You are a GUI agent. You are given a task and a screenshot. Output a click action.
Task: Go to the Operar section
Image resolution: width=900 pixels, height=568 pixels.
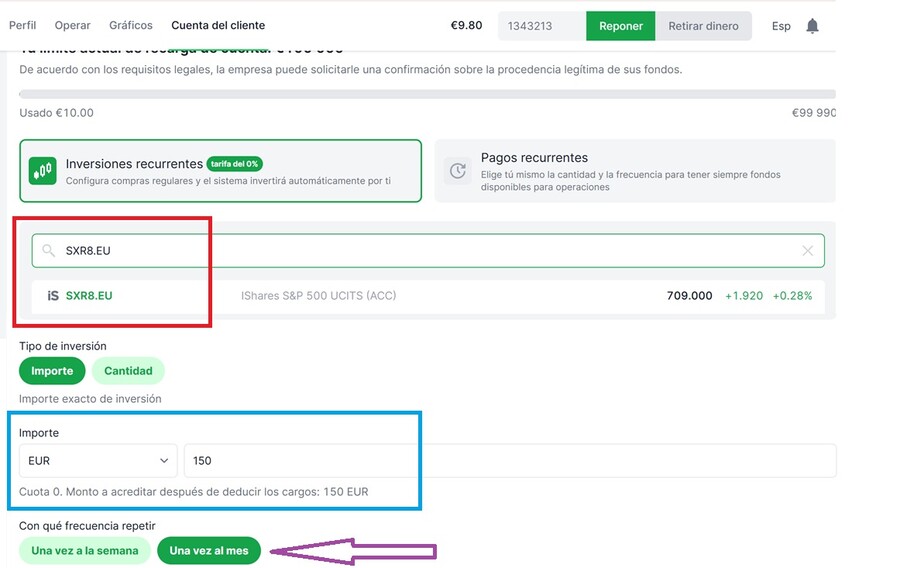tap(72, 25)
